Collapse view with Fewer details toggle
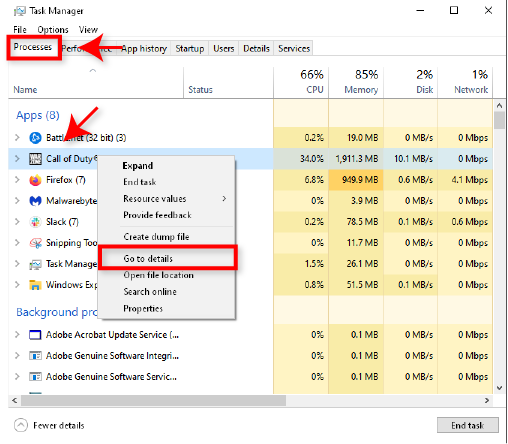The width and height of the screenshot is (508, 444). (x=49, y=425)
